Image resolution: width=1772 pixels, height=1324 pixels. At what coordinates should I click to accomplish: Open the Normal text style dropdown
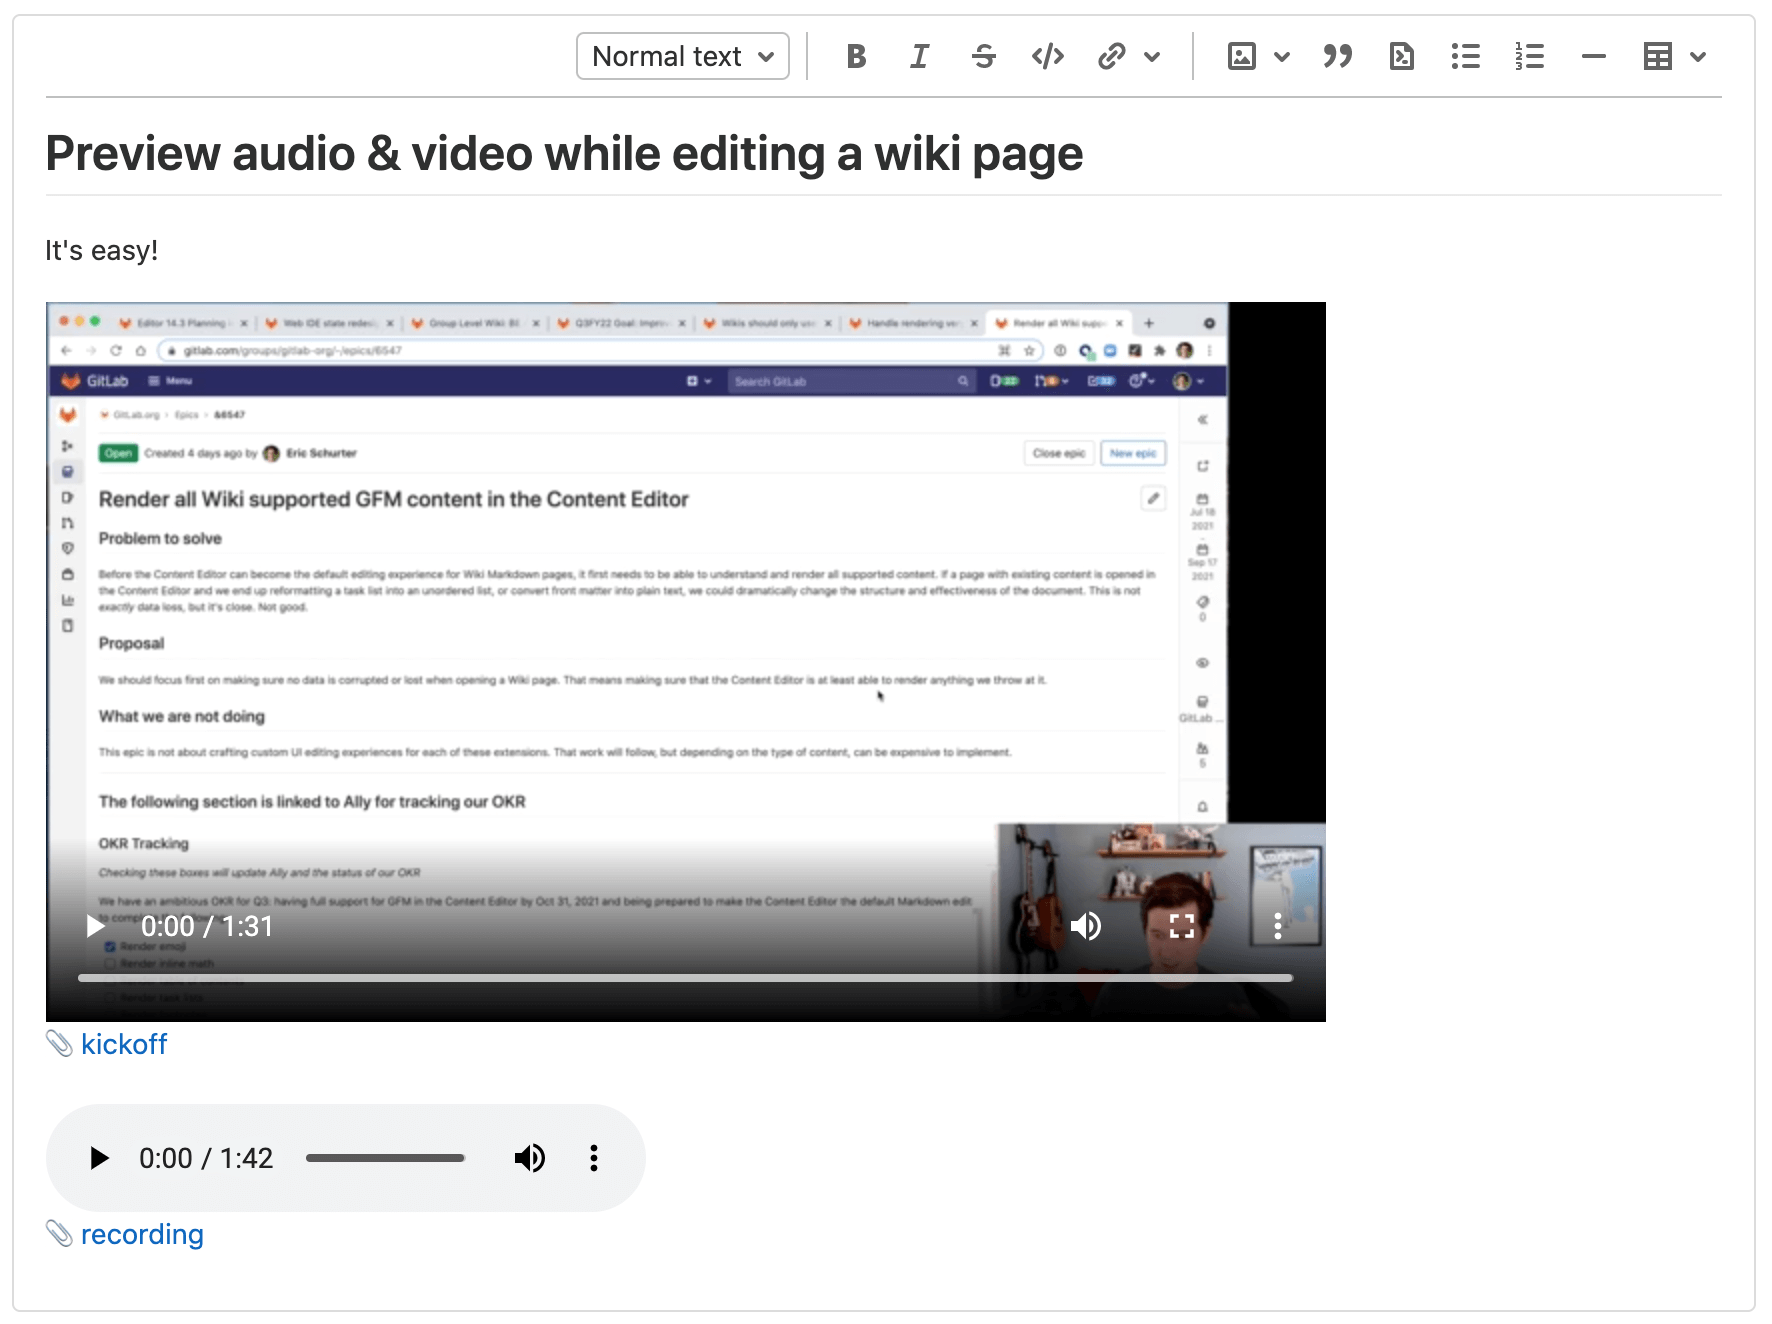(683, 56)
